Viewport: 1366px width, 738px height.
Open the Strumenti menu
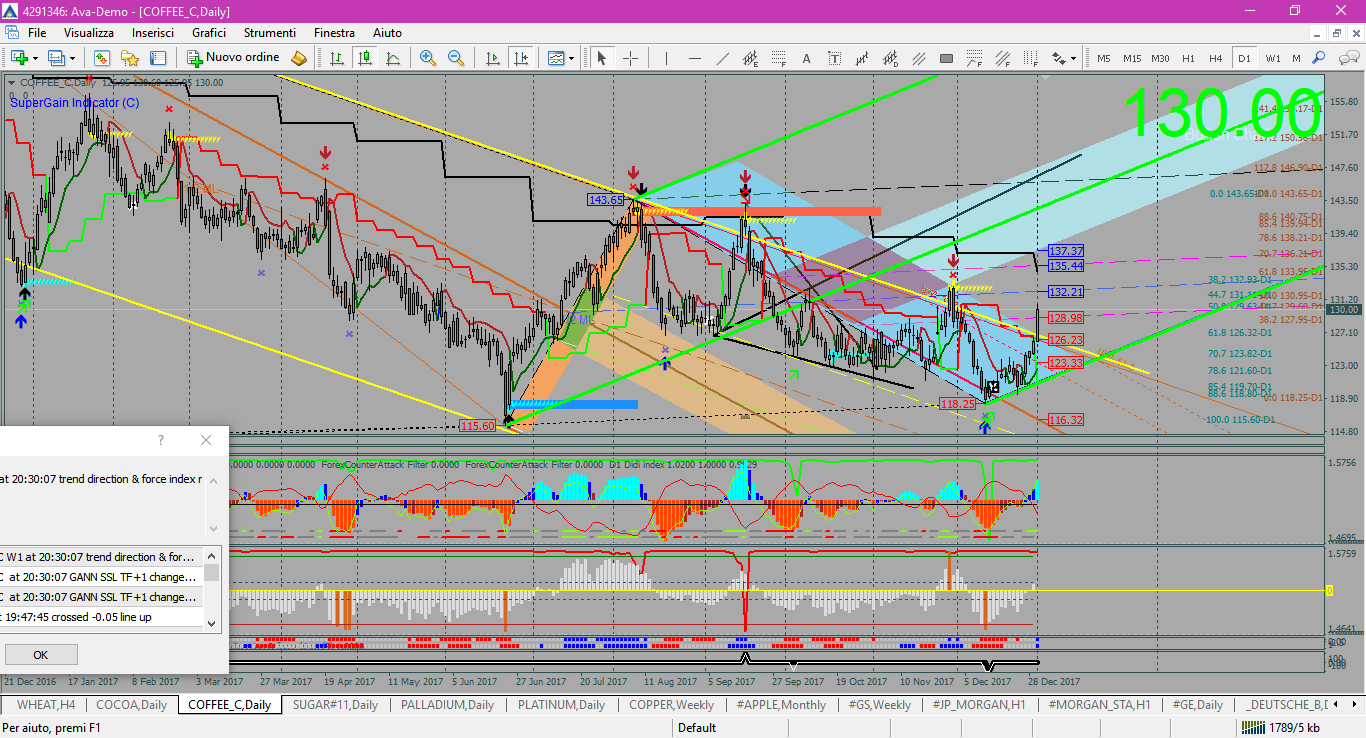[270, 33]
